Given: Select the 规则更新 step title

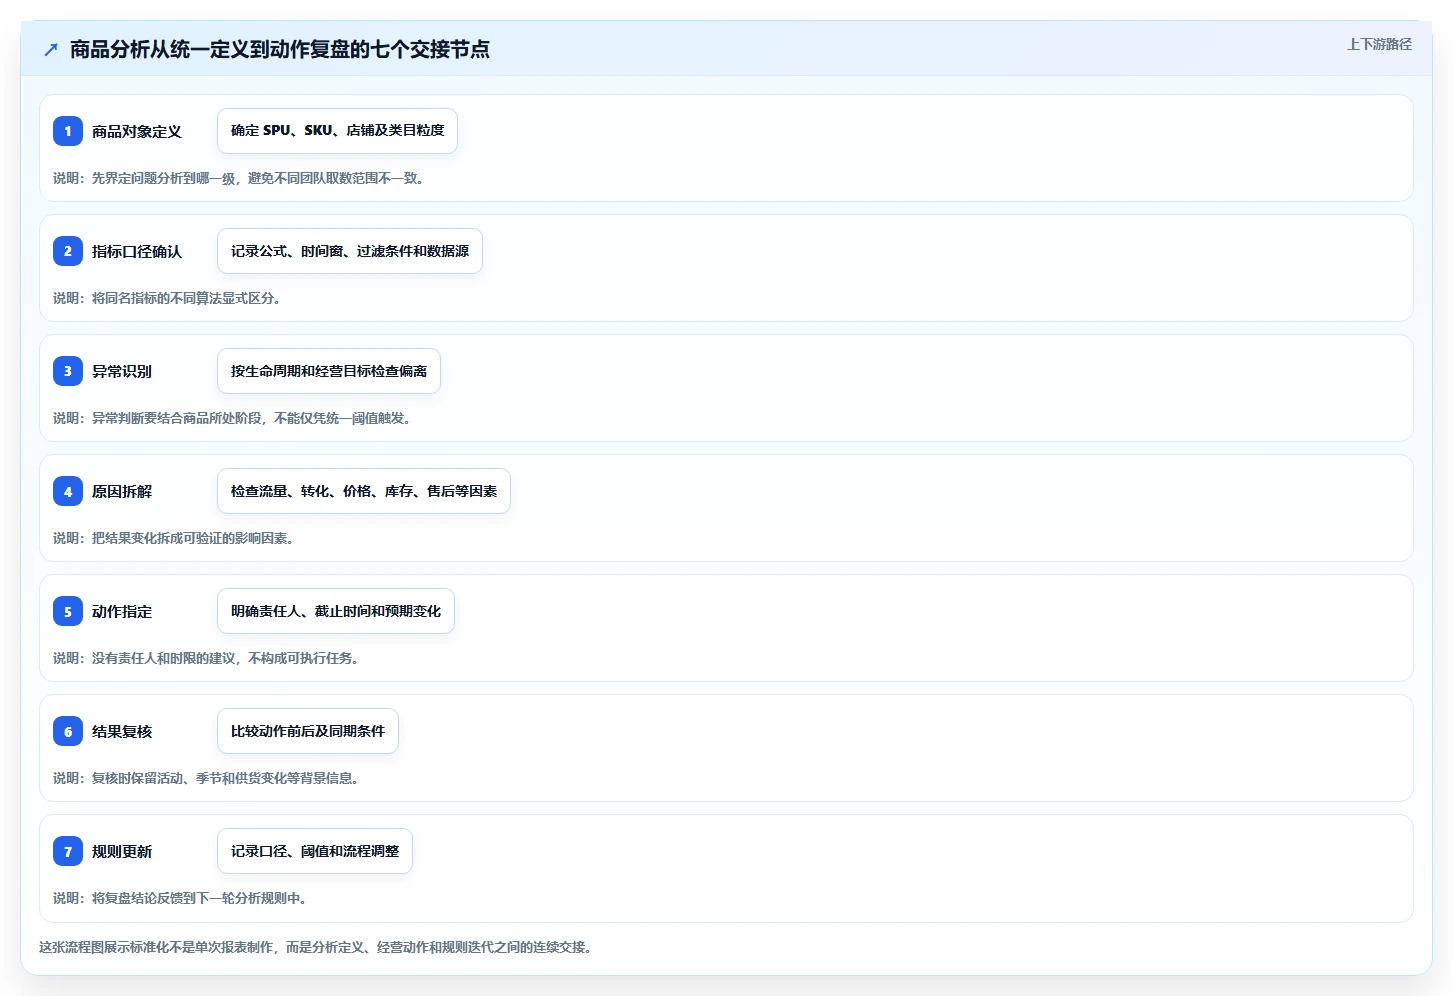Looking at the screenshot, I should point(122,851).
